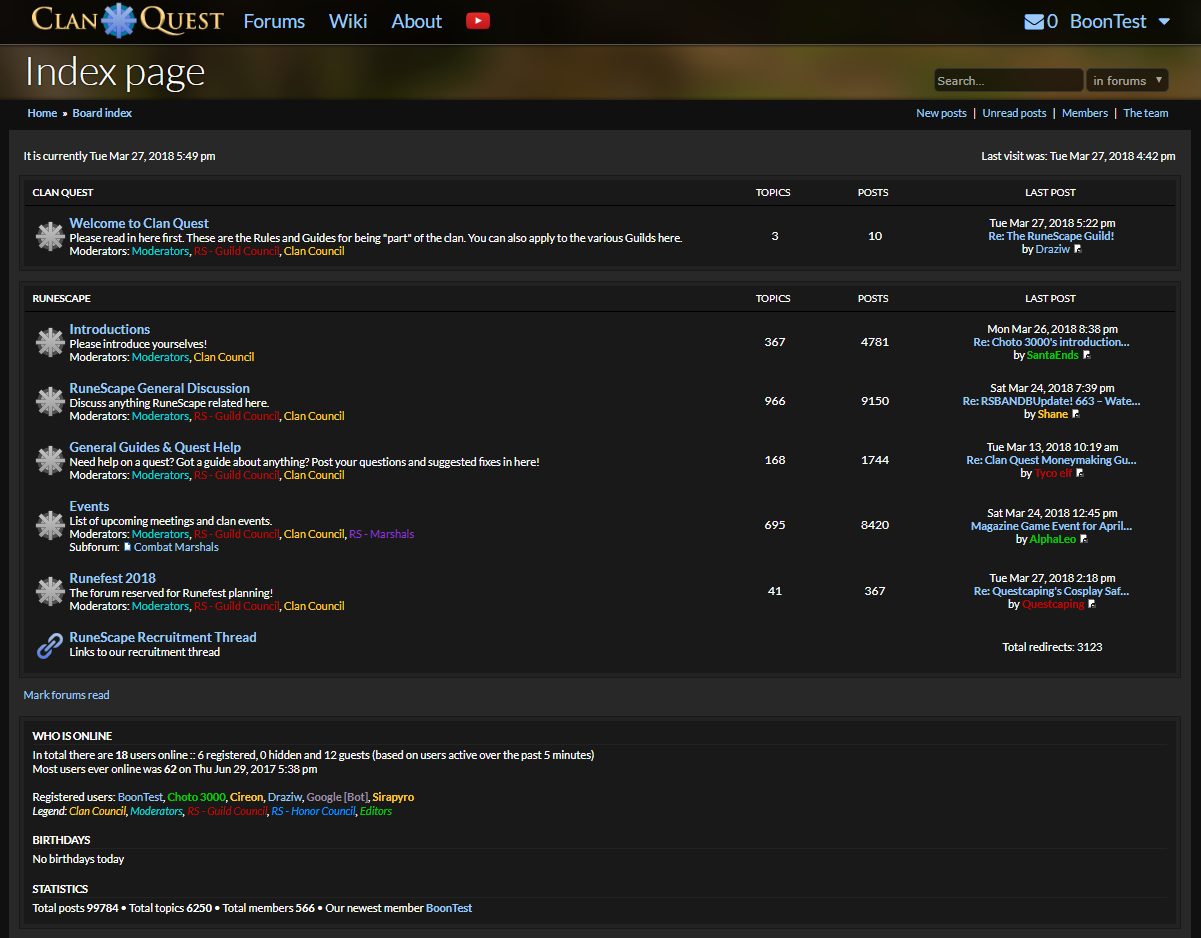
Task: Select the 966 topics count
Action: click(775, 401)
